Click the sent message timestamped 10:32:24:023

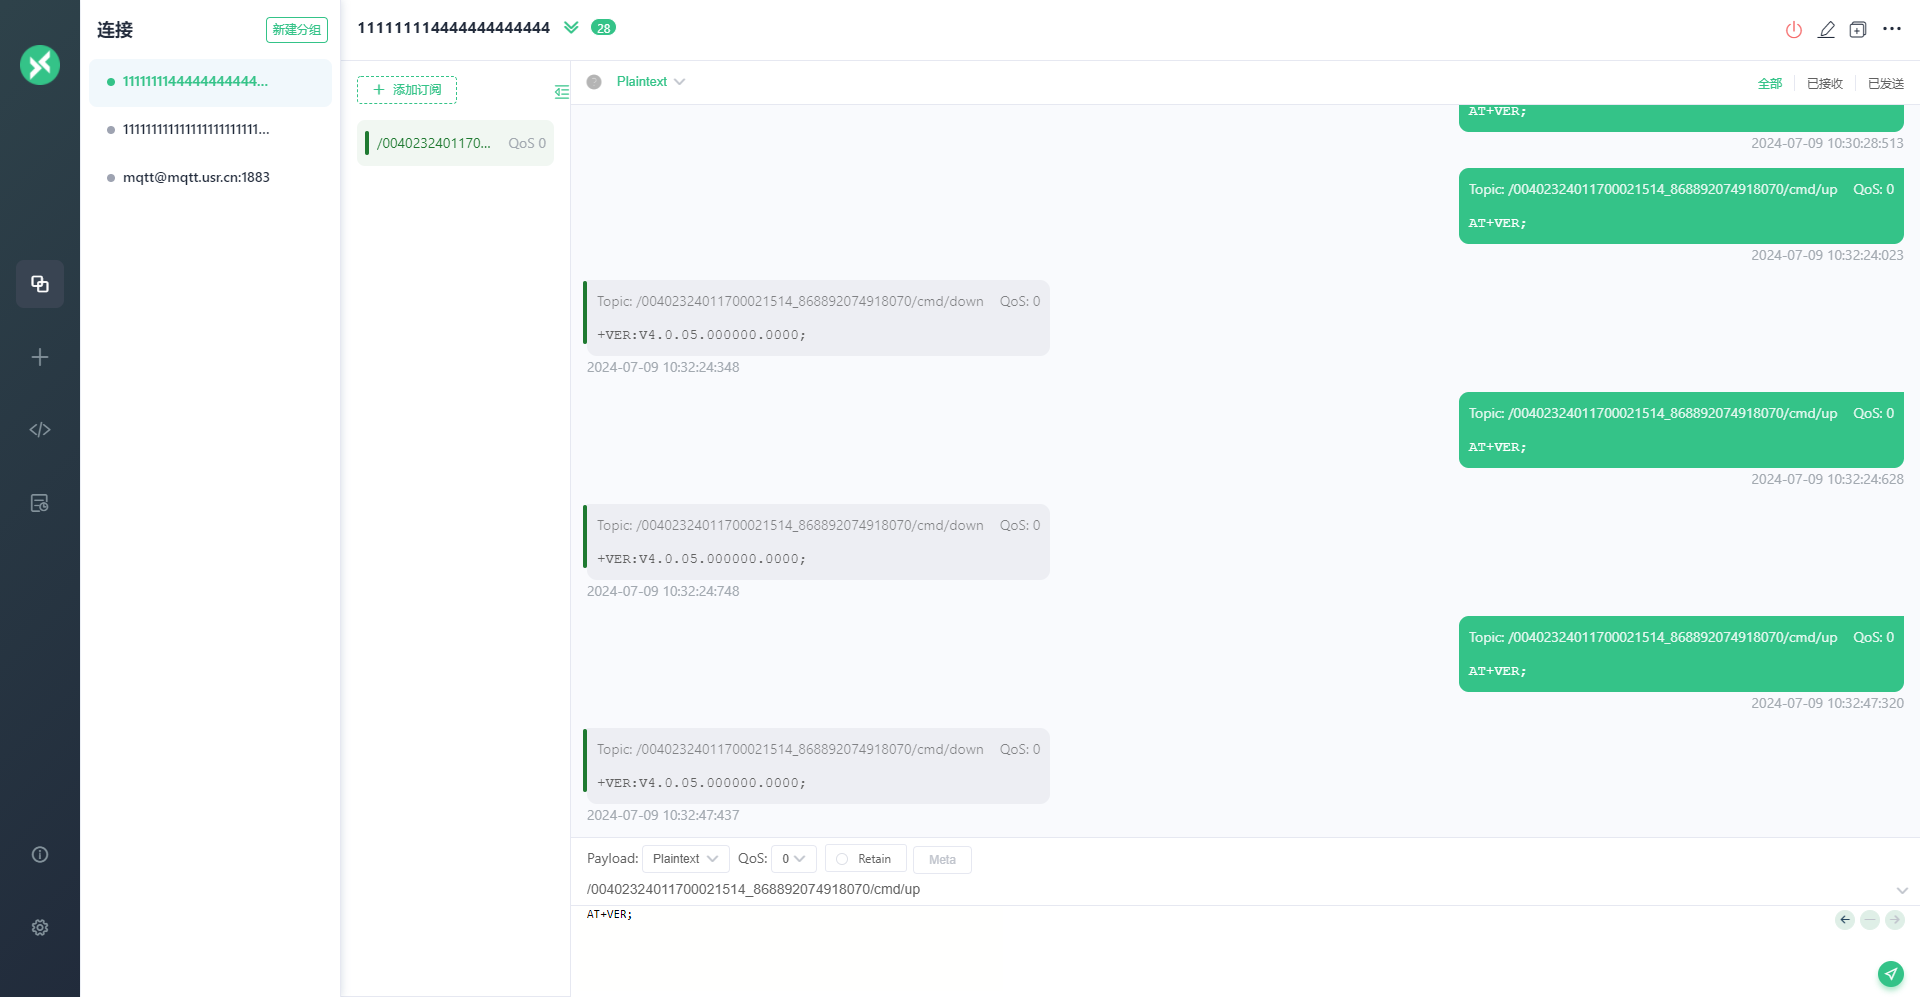tap(1681, 206)
